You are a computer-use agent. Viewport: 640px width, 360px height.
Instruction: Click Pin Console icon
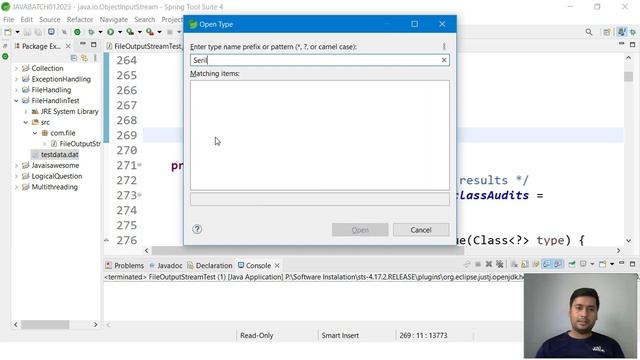pos(572,264)
